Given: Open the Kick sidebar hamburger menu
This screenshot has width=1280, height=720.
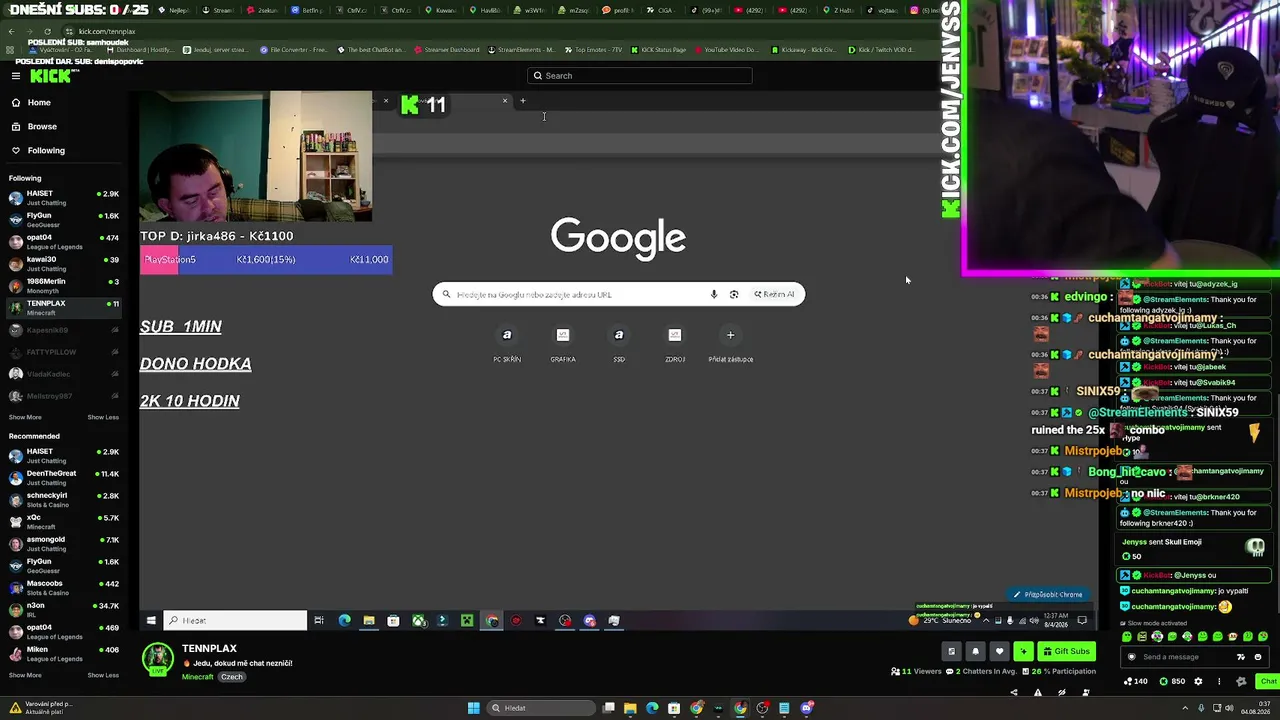Looking at the screenshot, I should (16, 76).
